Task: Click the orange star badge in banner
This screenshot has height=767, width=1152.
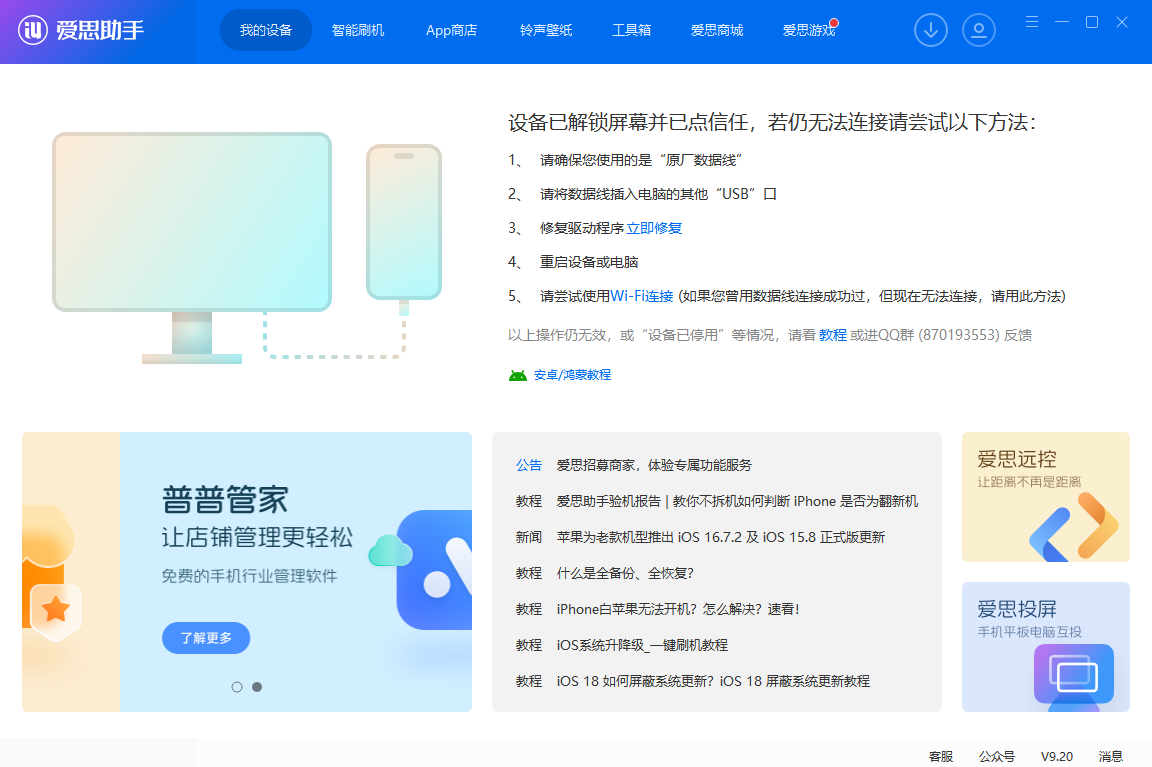Action: point(56,609)
